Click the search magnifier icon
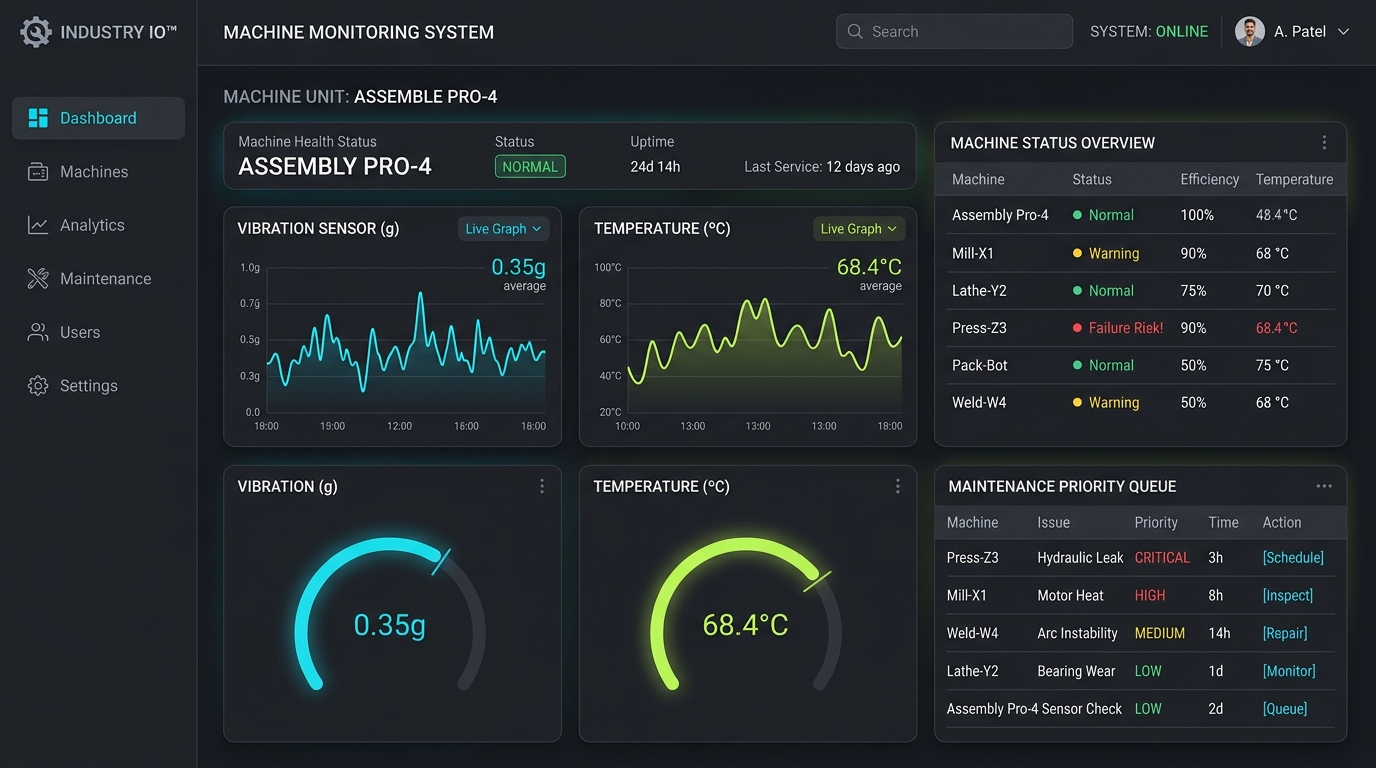This screenshot has height=768, width=1376. [x=855, y=32]
